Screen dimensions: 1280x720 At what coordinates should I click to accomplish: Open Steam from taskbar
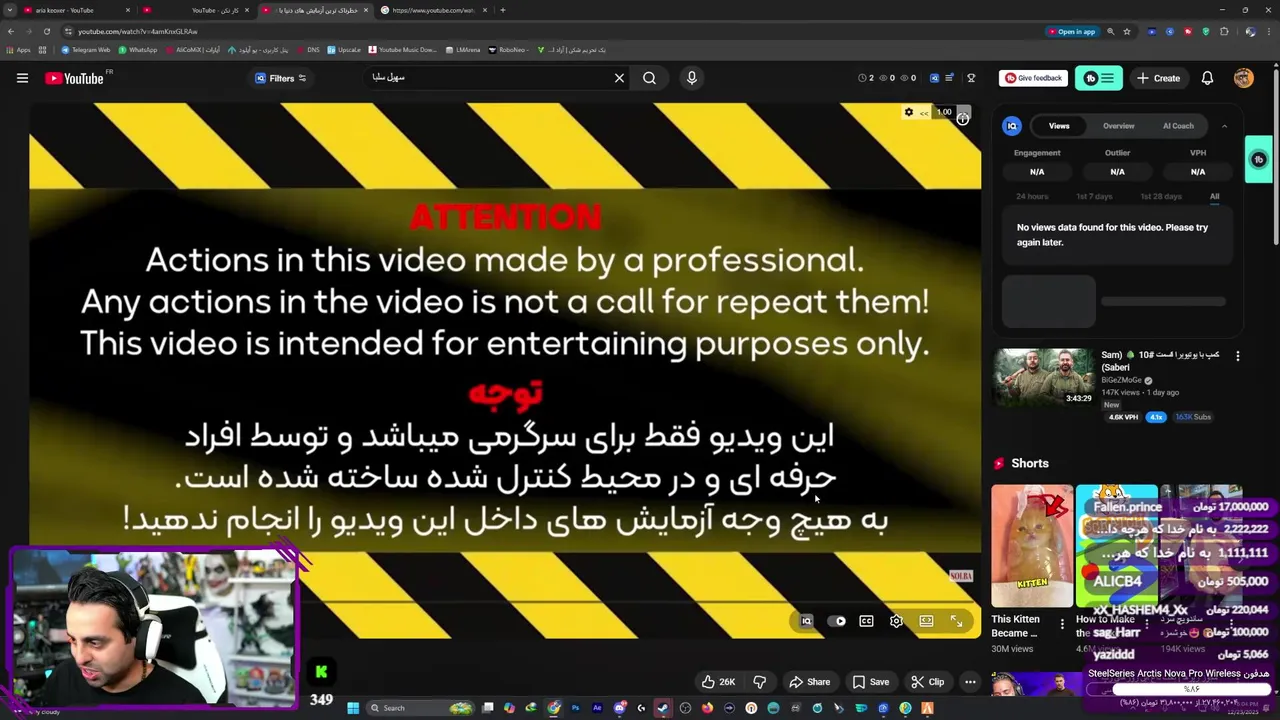[663, 708]
